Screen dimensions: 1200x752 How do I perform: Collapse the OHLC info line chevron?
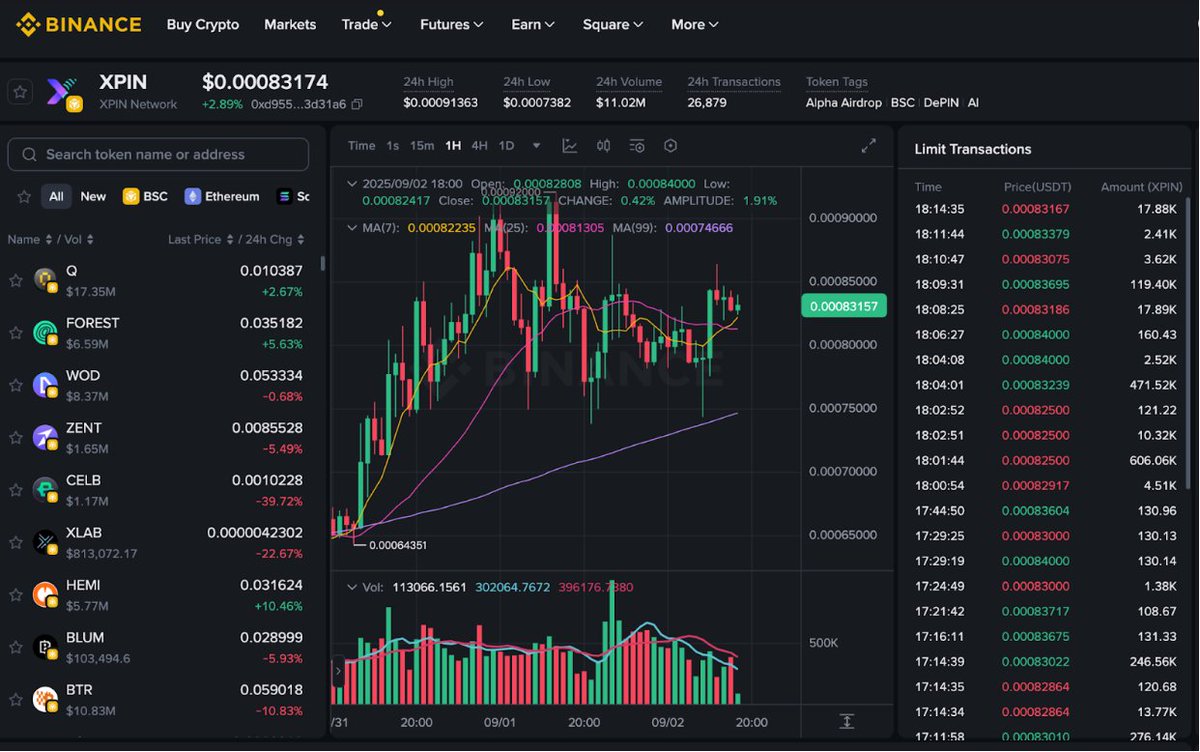tap(352, 184)
